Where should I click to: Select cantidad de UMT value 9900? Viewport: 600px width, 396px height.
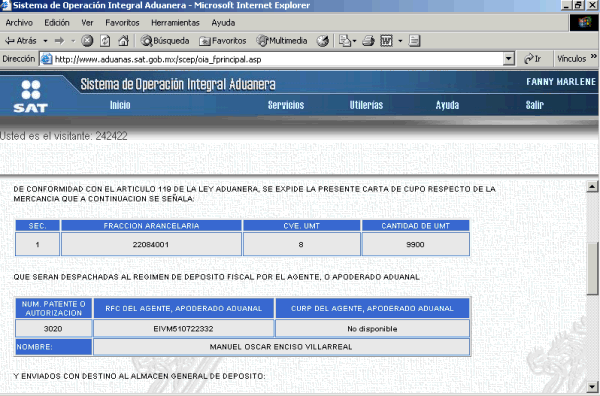(x=415, y=244)
